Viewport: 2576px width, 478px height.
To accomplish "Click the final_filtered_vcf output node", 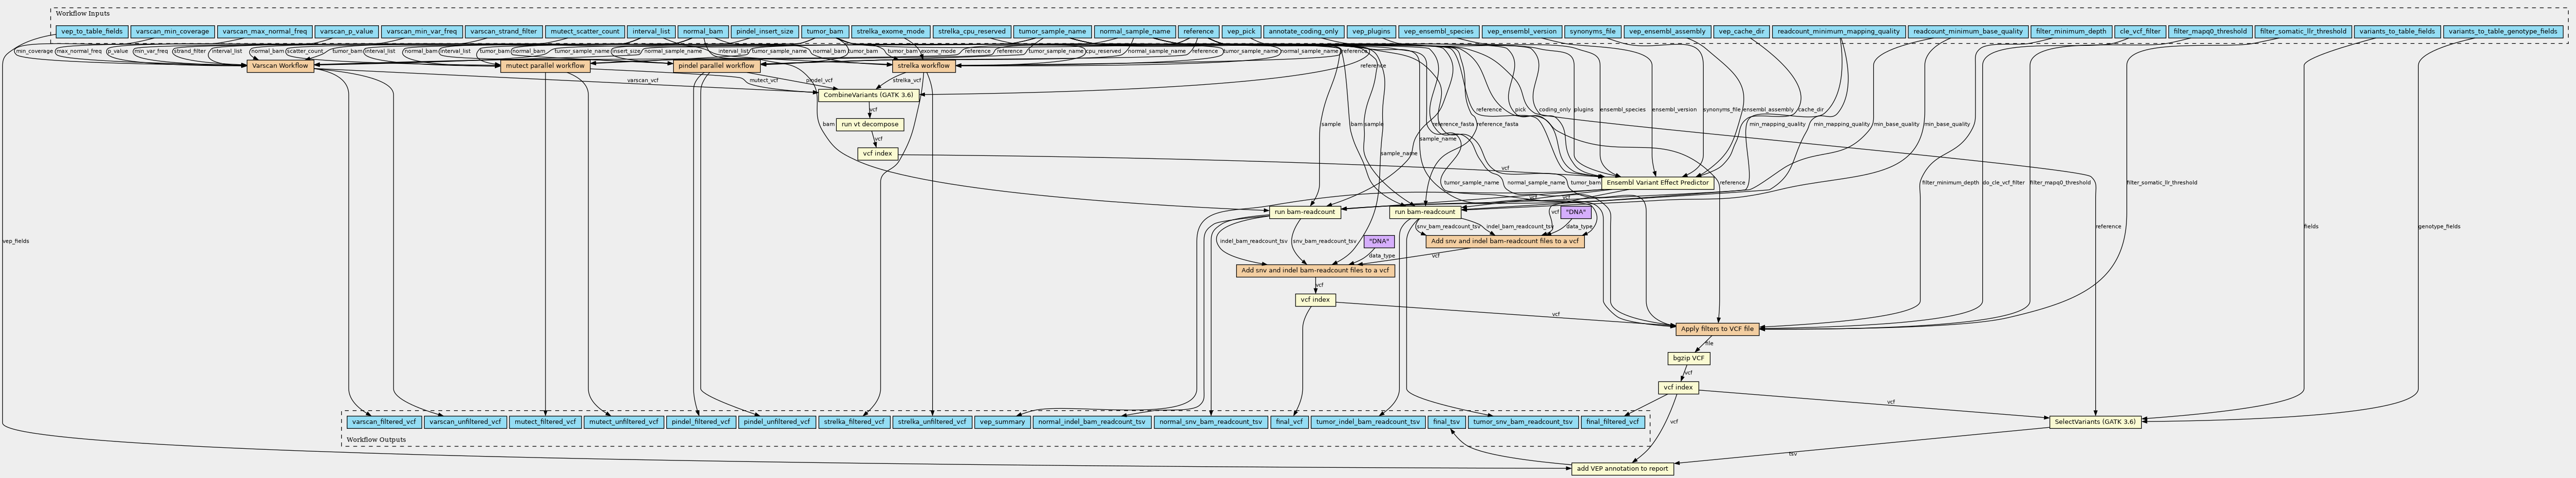I will click(x=1613, y=422).
